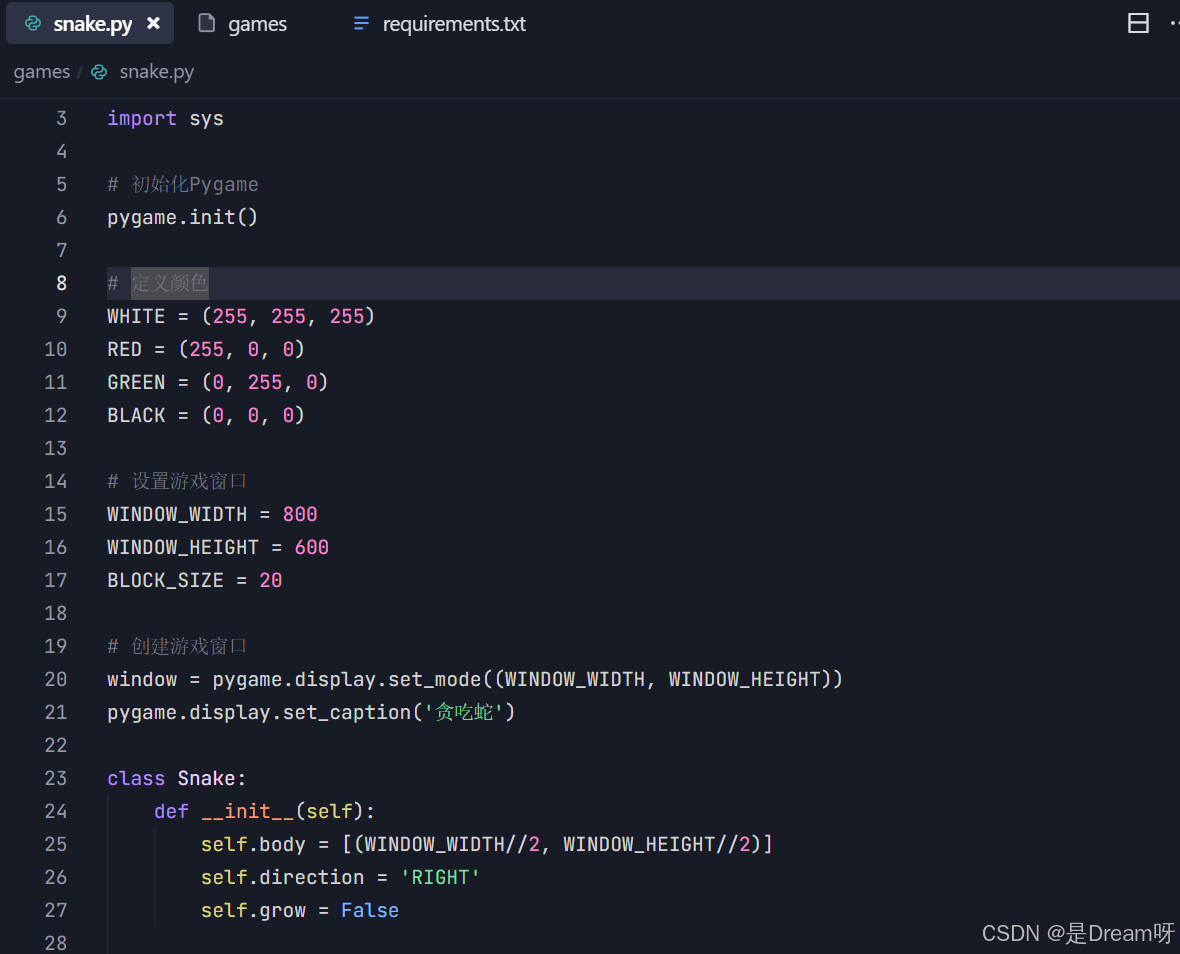The width and height of the screenshot is (1180, 954).
Task: Select the snake.py editor tab
Action: [x=92, y=24]
